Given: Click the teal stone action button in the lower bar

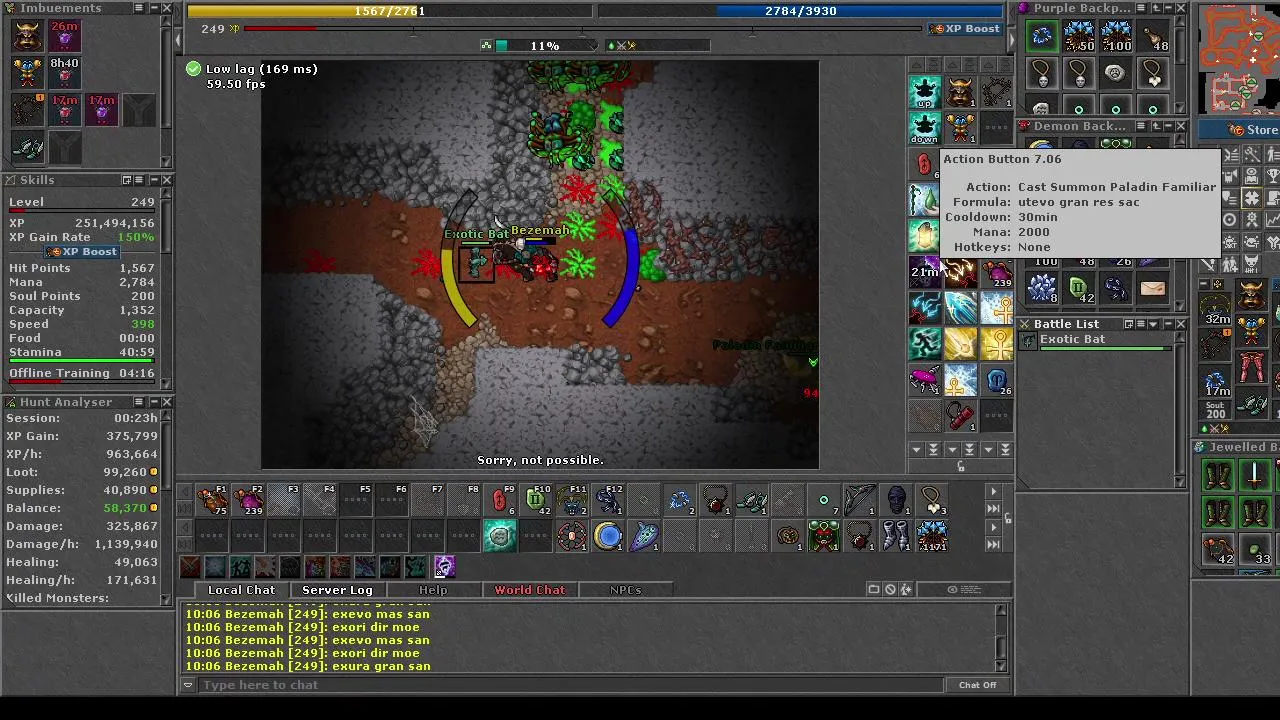Looking at the screenshot, I should pos(500,537).
